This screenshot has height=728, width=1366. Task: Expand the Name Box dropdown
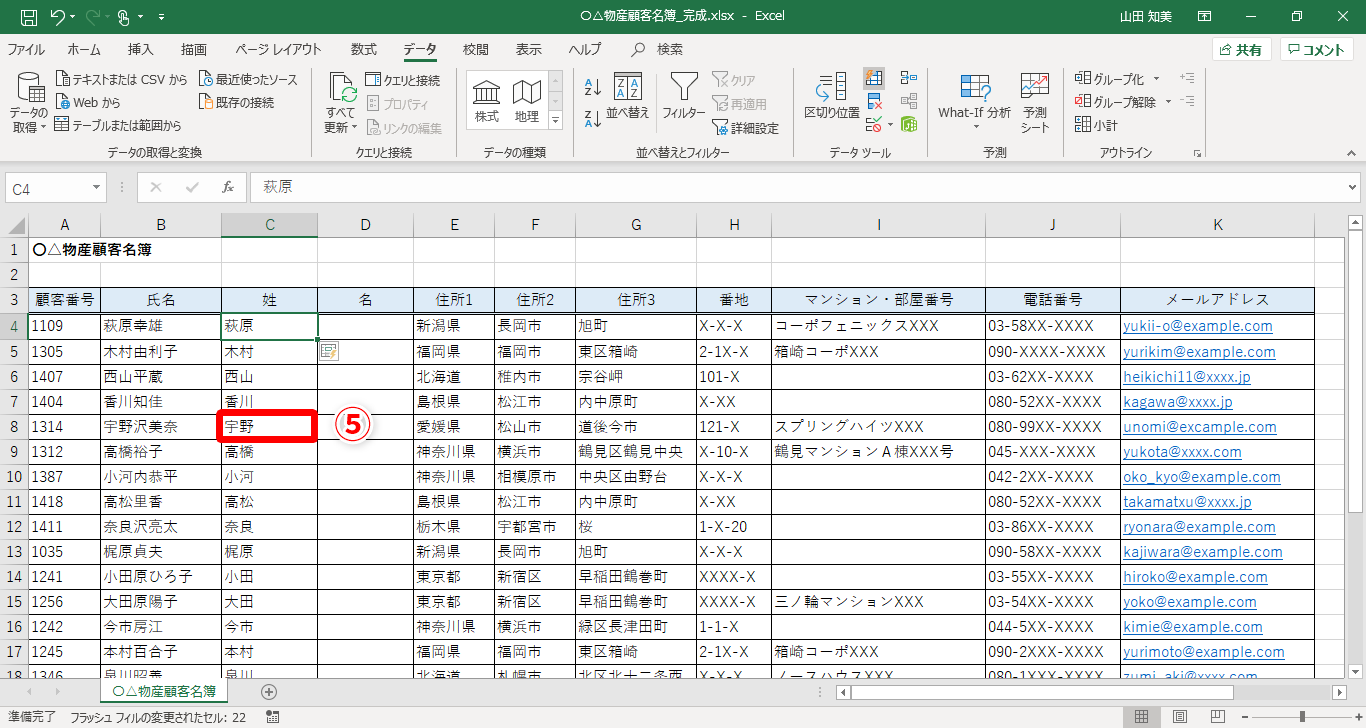click(97, 187)
